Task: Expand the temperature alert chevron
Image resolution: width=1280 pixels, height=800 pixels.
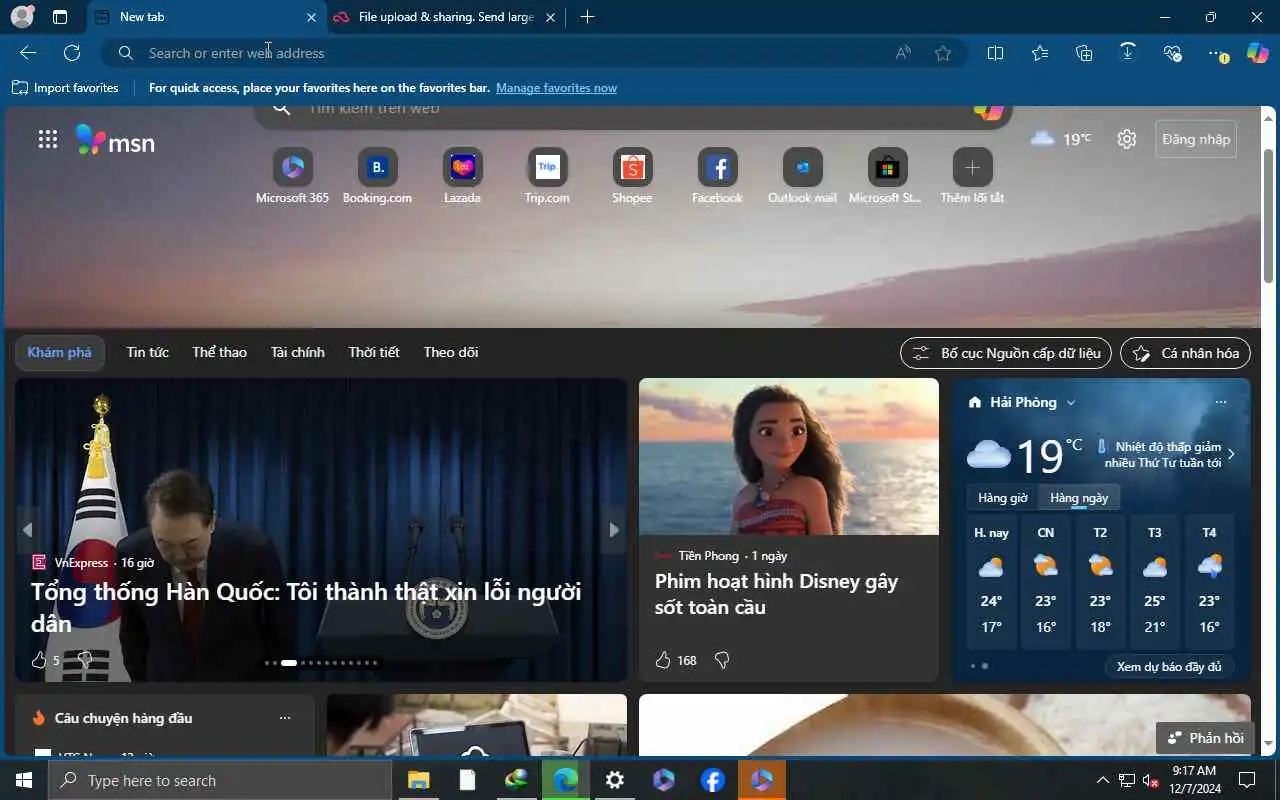Action: [1231, 454]
